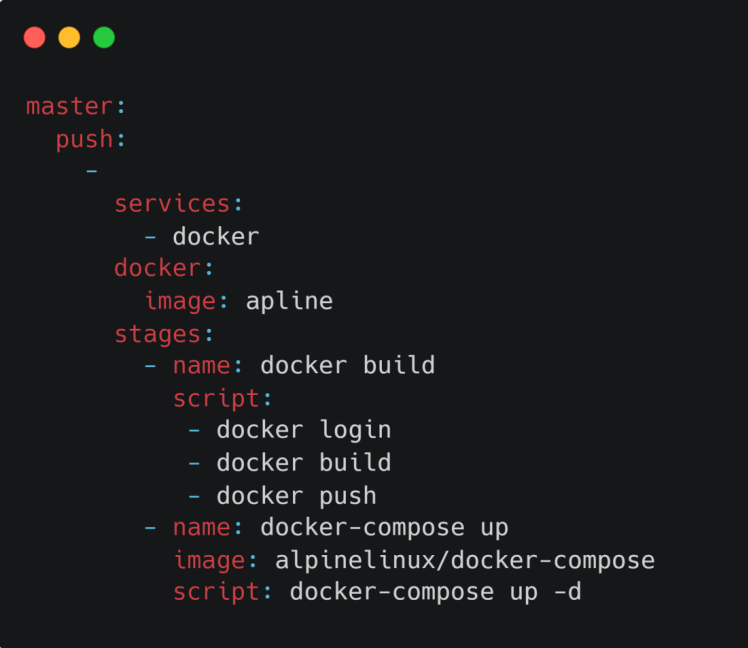Click the lone dash below push

pyautogui.click(x=92, y=171)
